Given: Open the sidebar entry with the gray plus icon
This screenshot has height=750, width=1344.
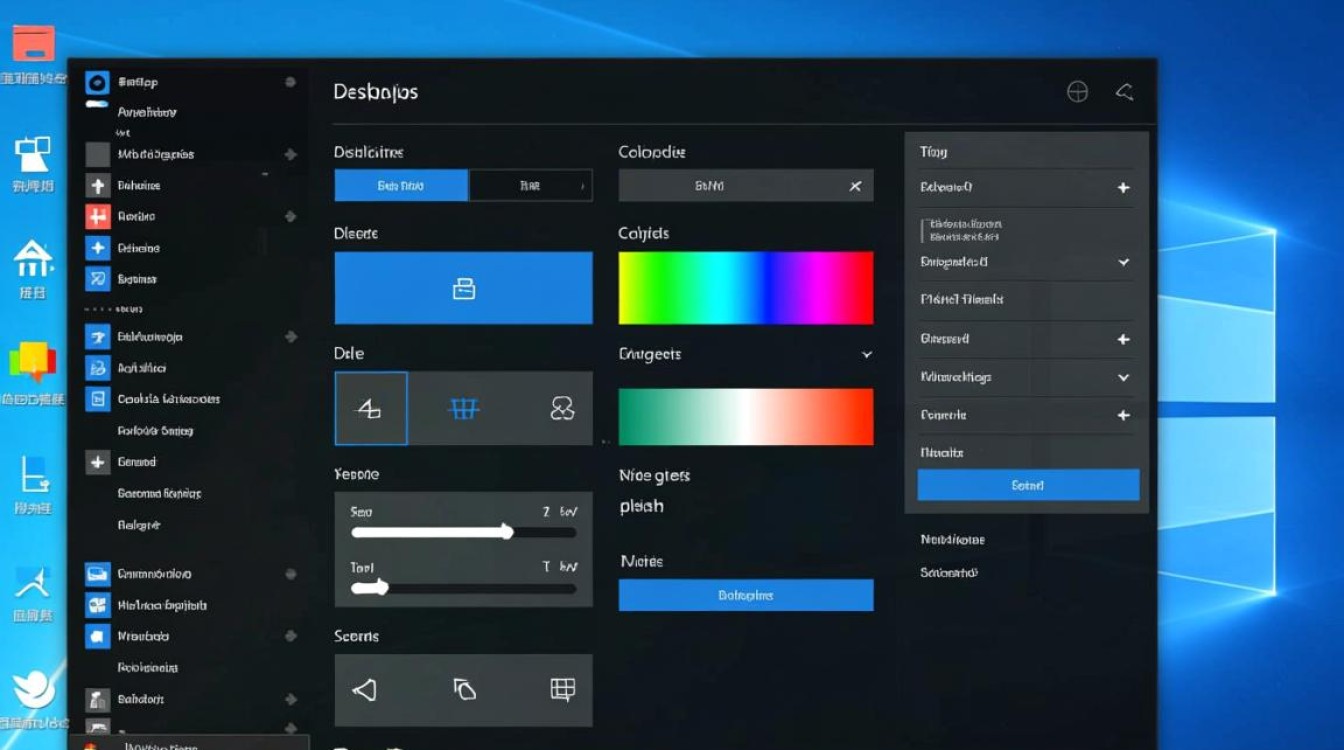Looking at the screenshot, I should 97,186.
